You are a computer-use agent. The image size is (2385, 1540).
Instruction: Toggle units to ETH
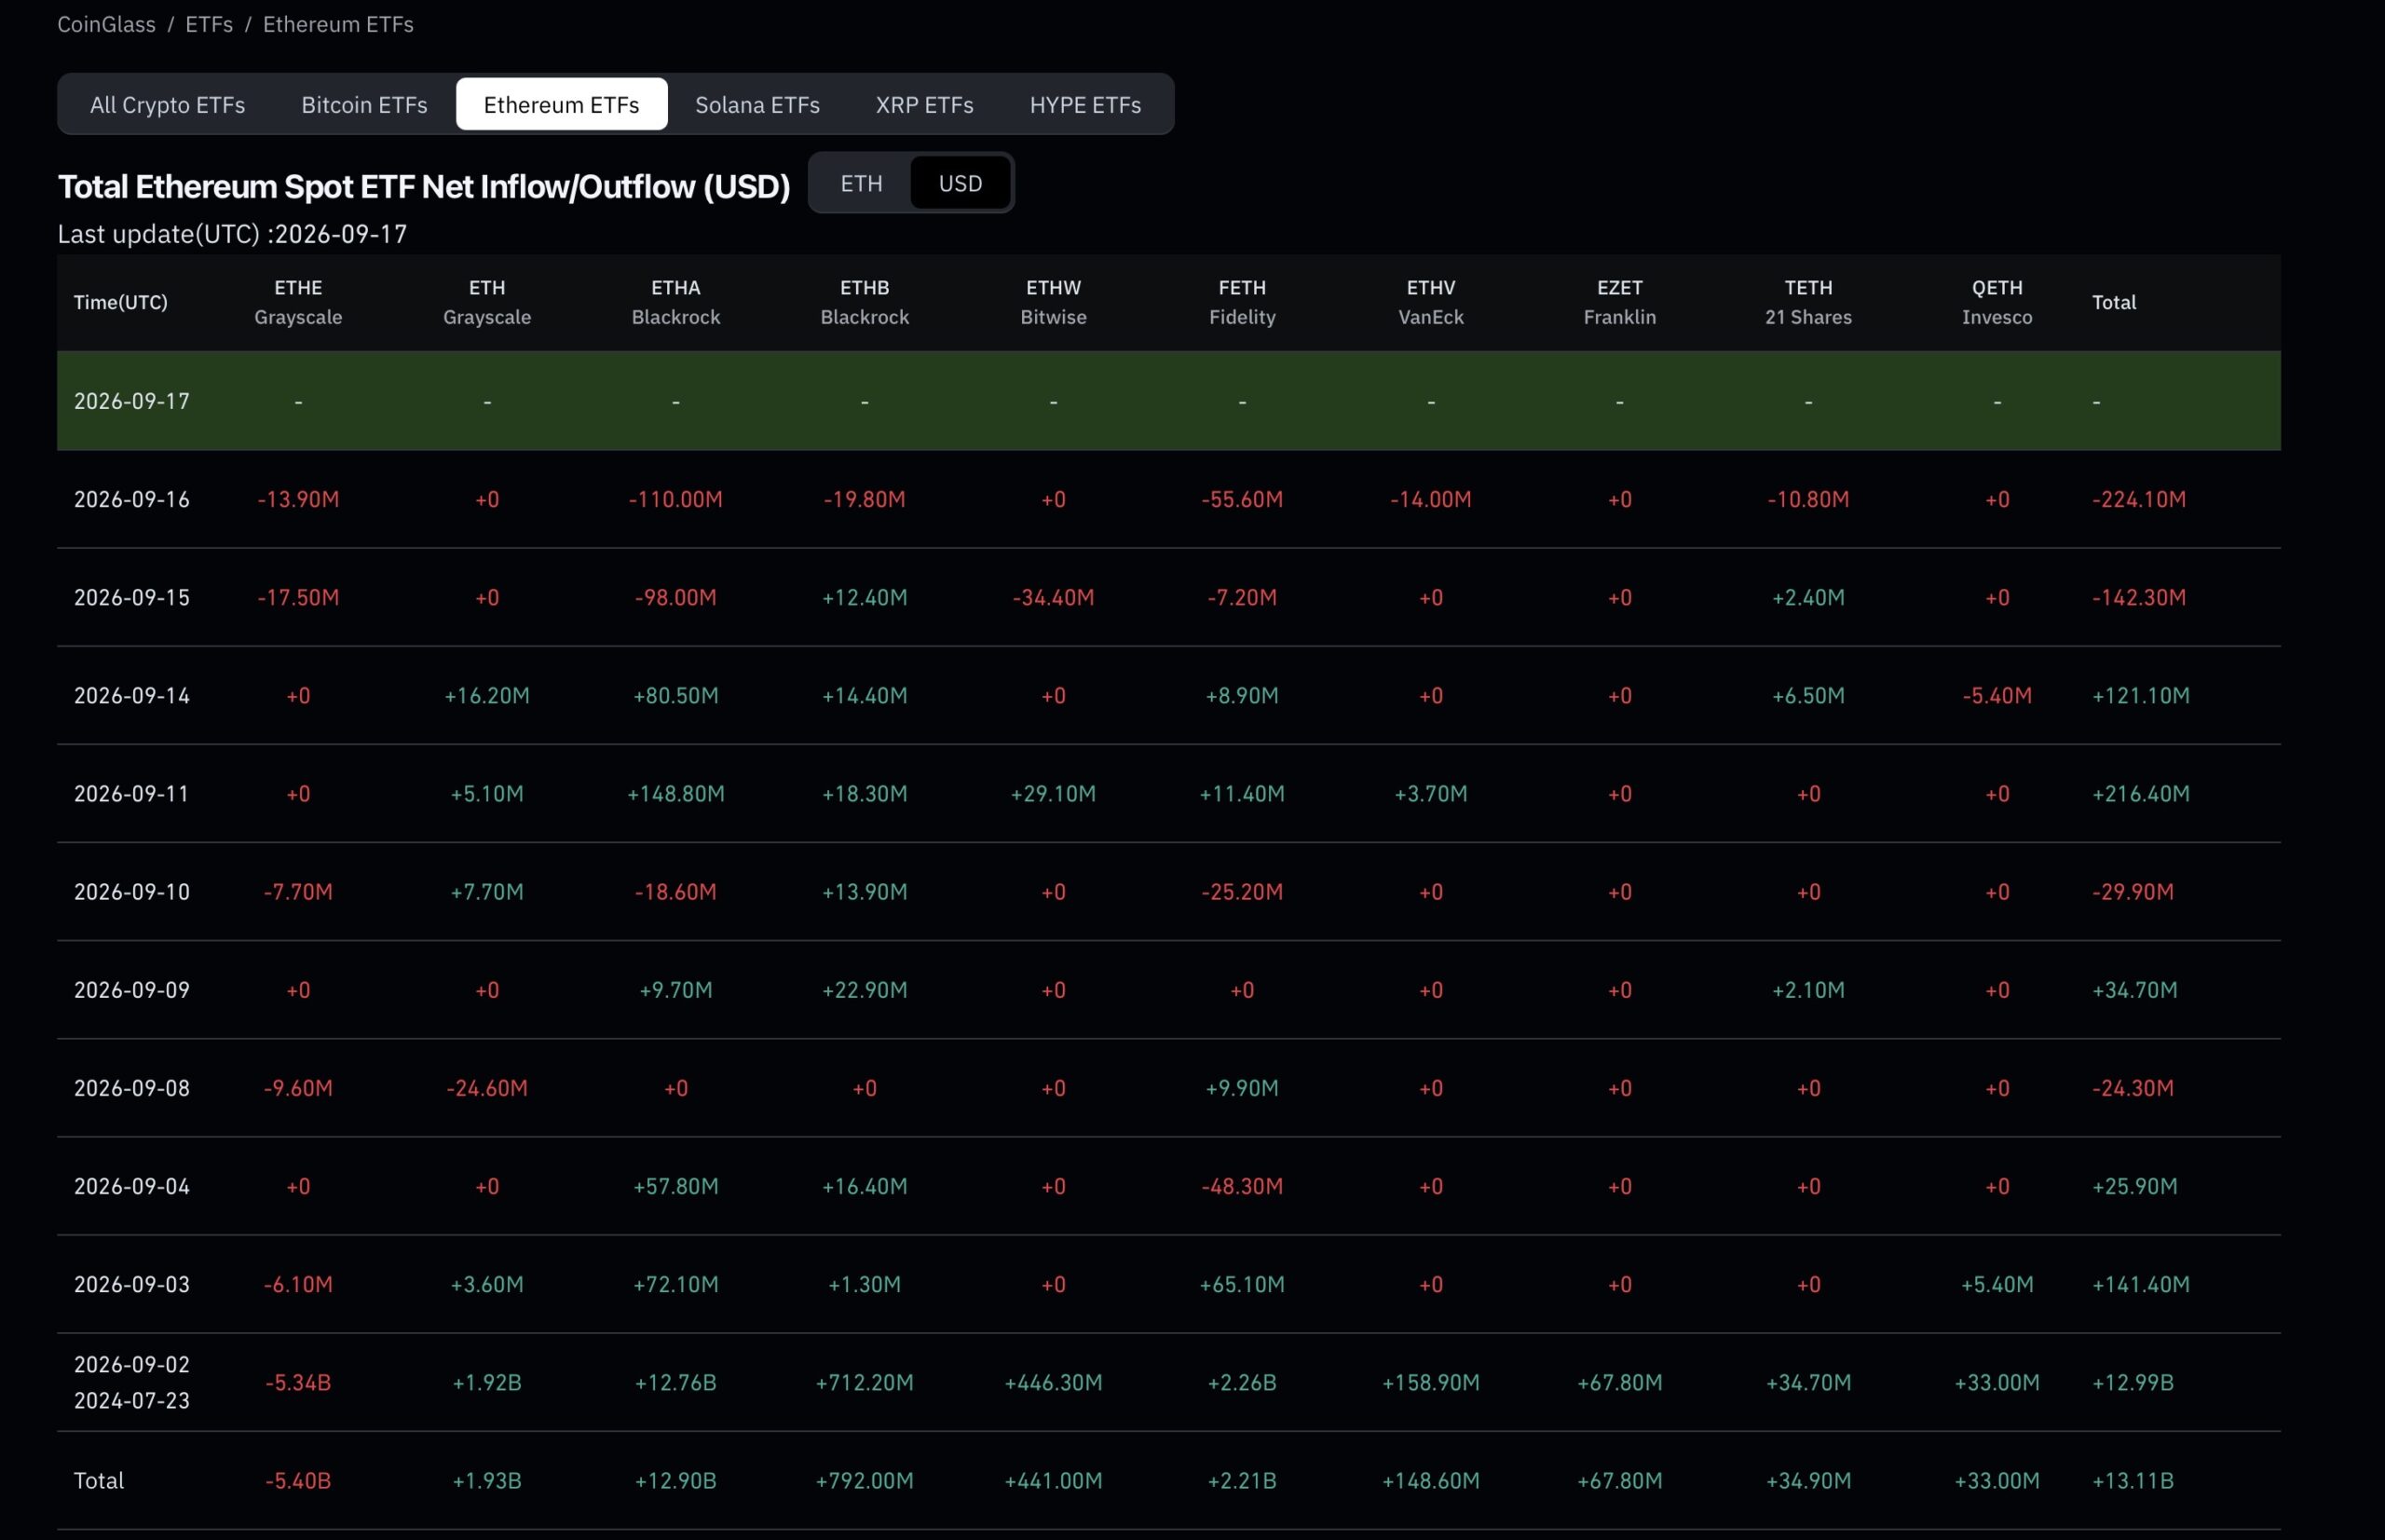click(x=861, y=183)
